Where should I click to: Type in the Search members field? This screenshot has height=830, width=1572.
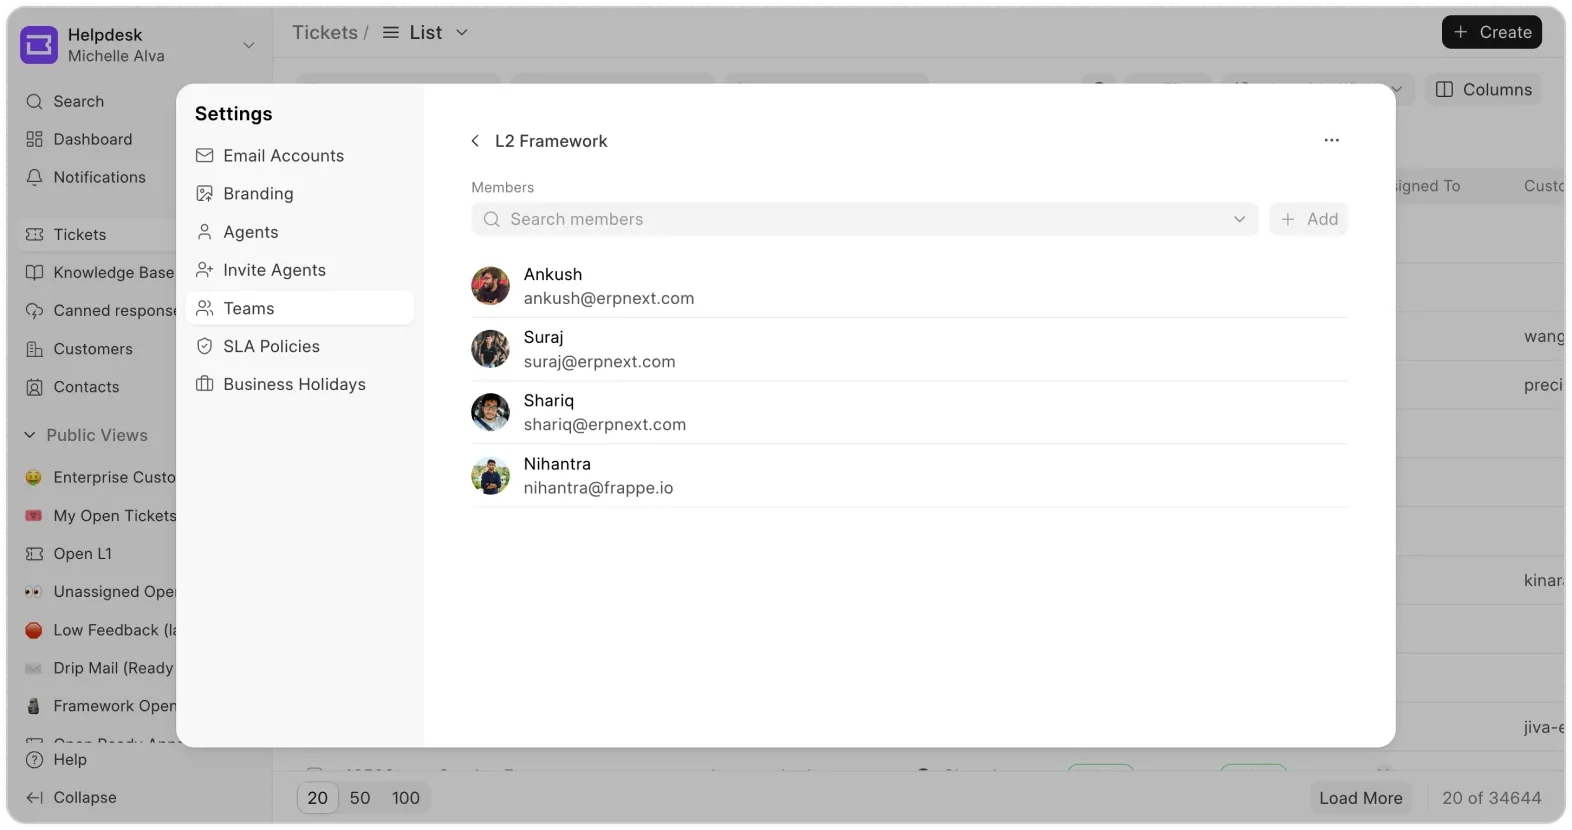[x=850, y=219]
